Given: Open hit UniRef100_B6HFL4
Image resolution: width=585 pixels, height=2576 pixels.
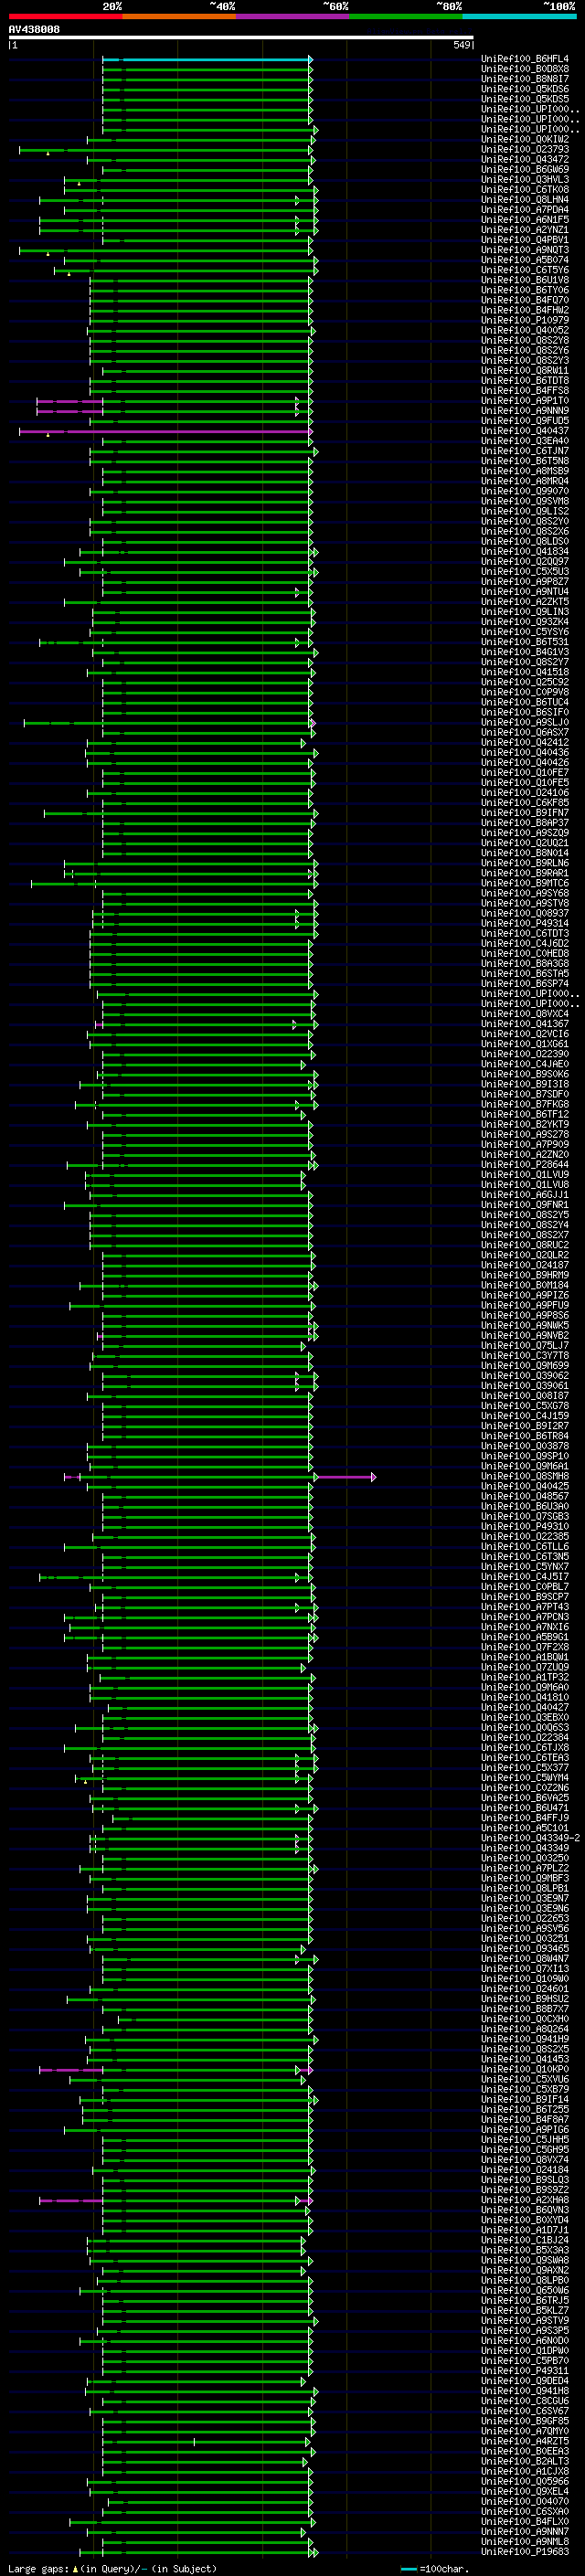Looking at the screenshot, I should (525, 59).
